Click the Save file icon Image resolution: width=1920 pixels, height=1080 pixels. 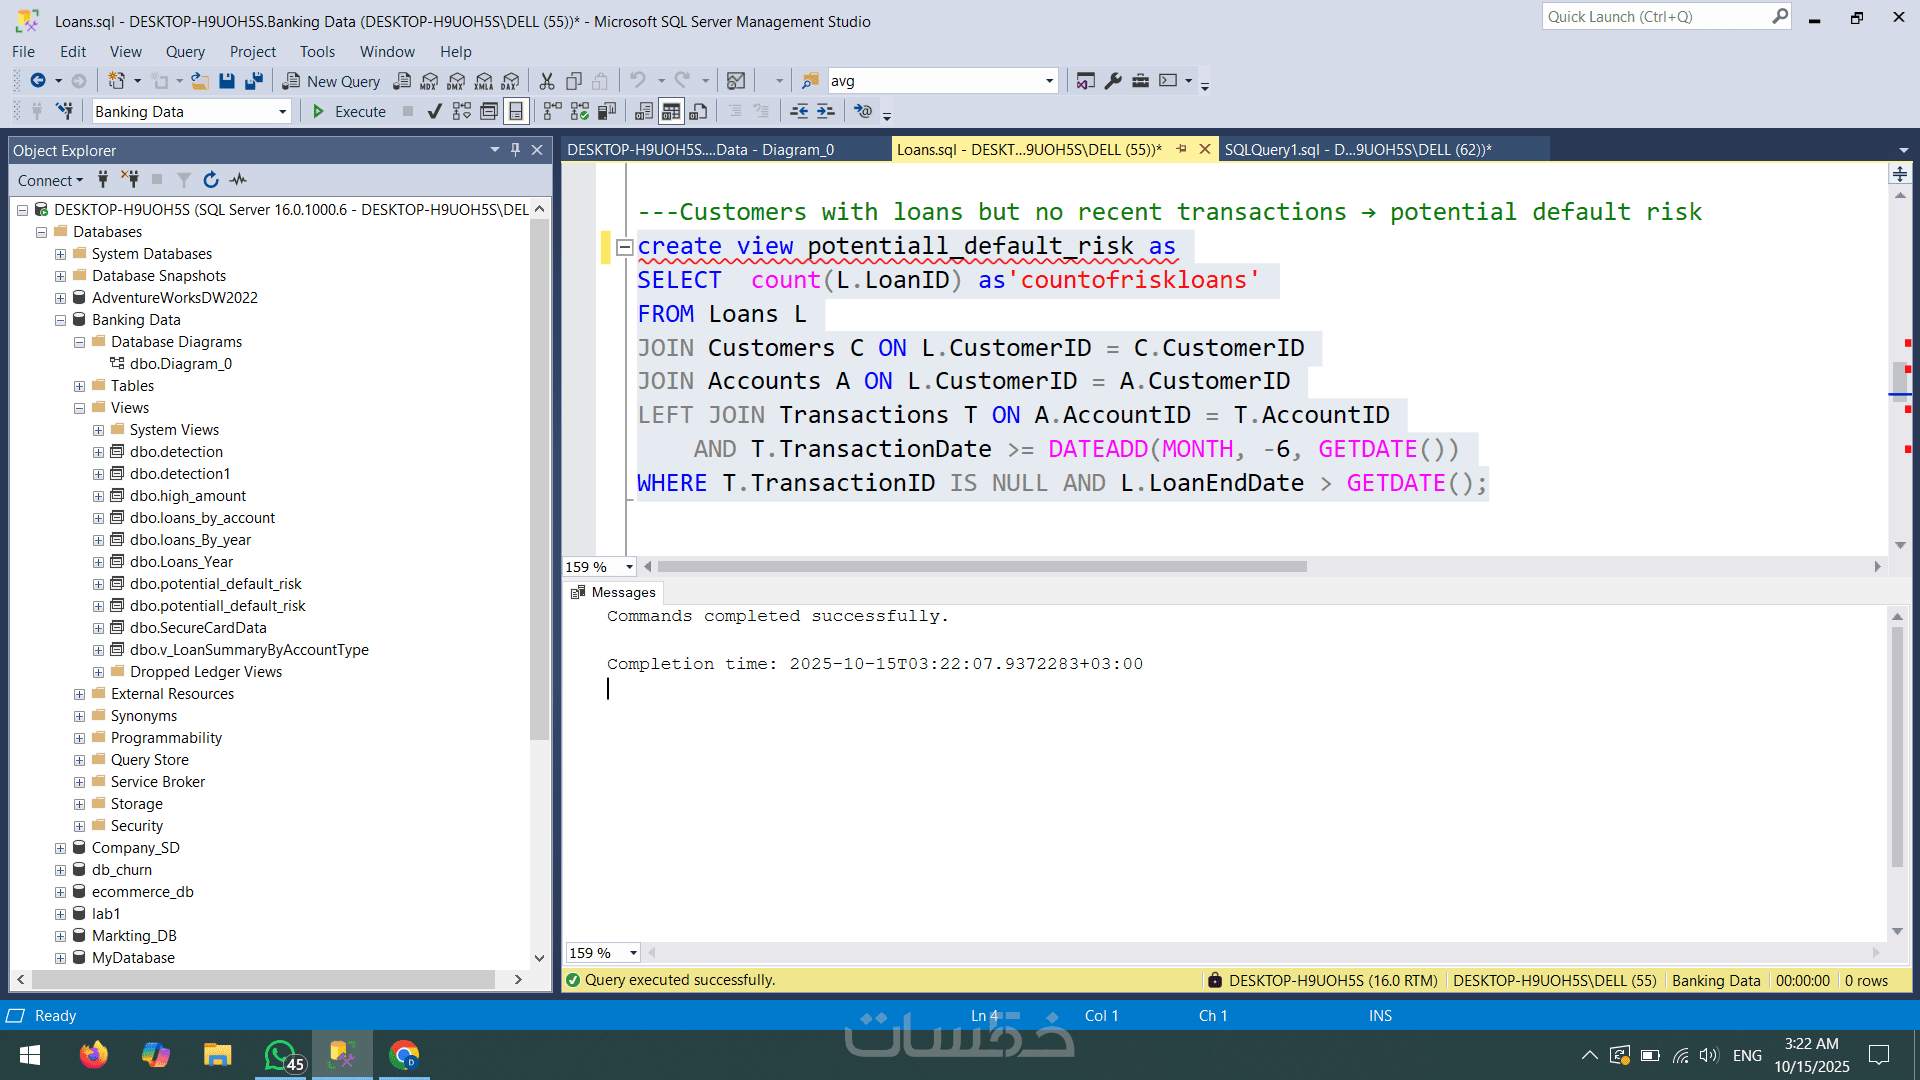pyautogui.click(x=227, y=81)
